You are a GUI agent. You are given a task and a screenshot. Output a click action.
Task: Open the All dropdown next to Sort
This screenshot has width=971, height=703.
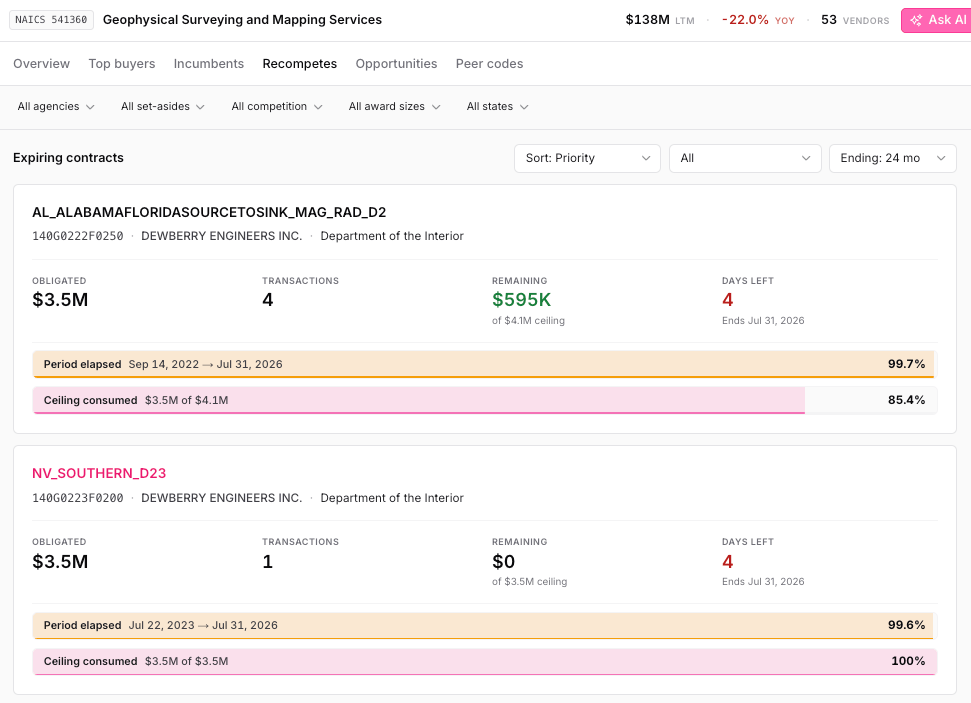pyautogui.click(x=745, y=158)
